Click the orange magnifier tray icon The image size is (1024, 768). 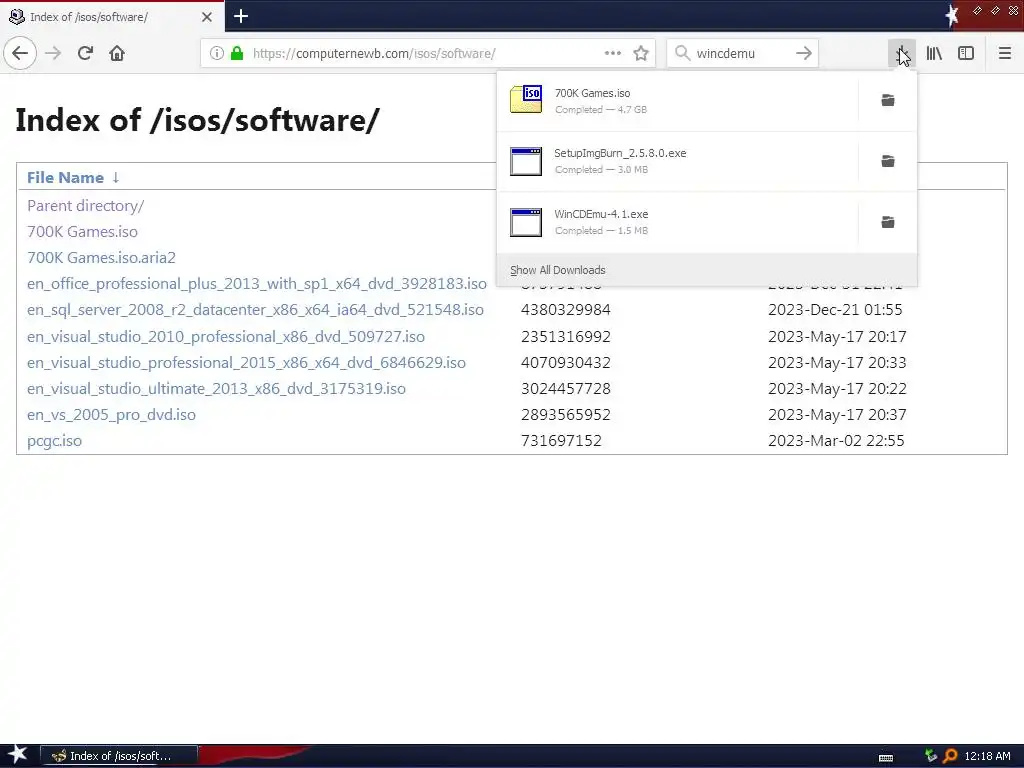pos(950,756)
